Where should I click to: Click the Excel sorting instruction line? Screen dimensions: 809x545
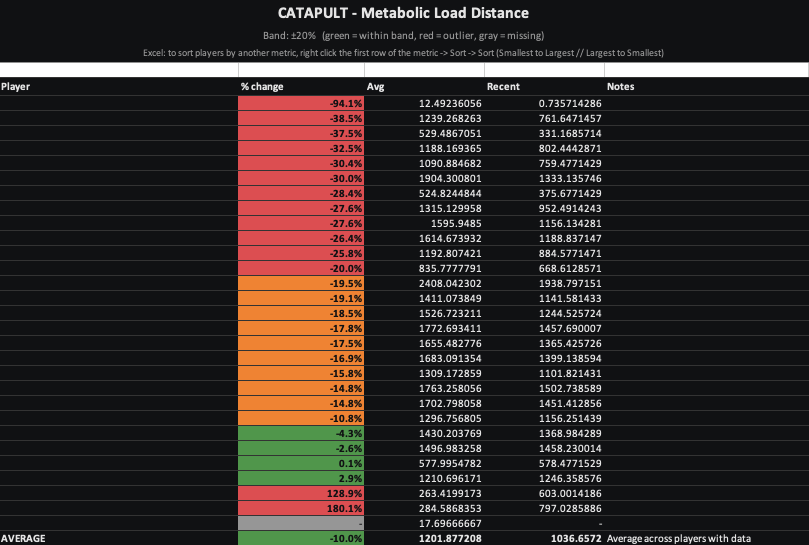click(404, 52)
